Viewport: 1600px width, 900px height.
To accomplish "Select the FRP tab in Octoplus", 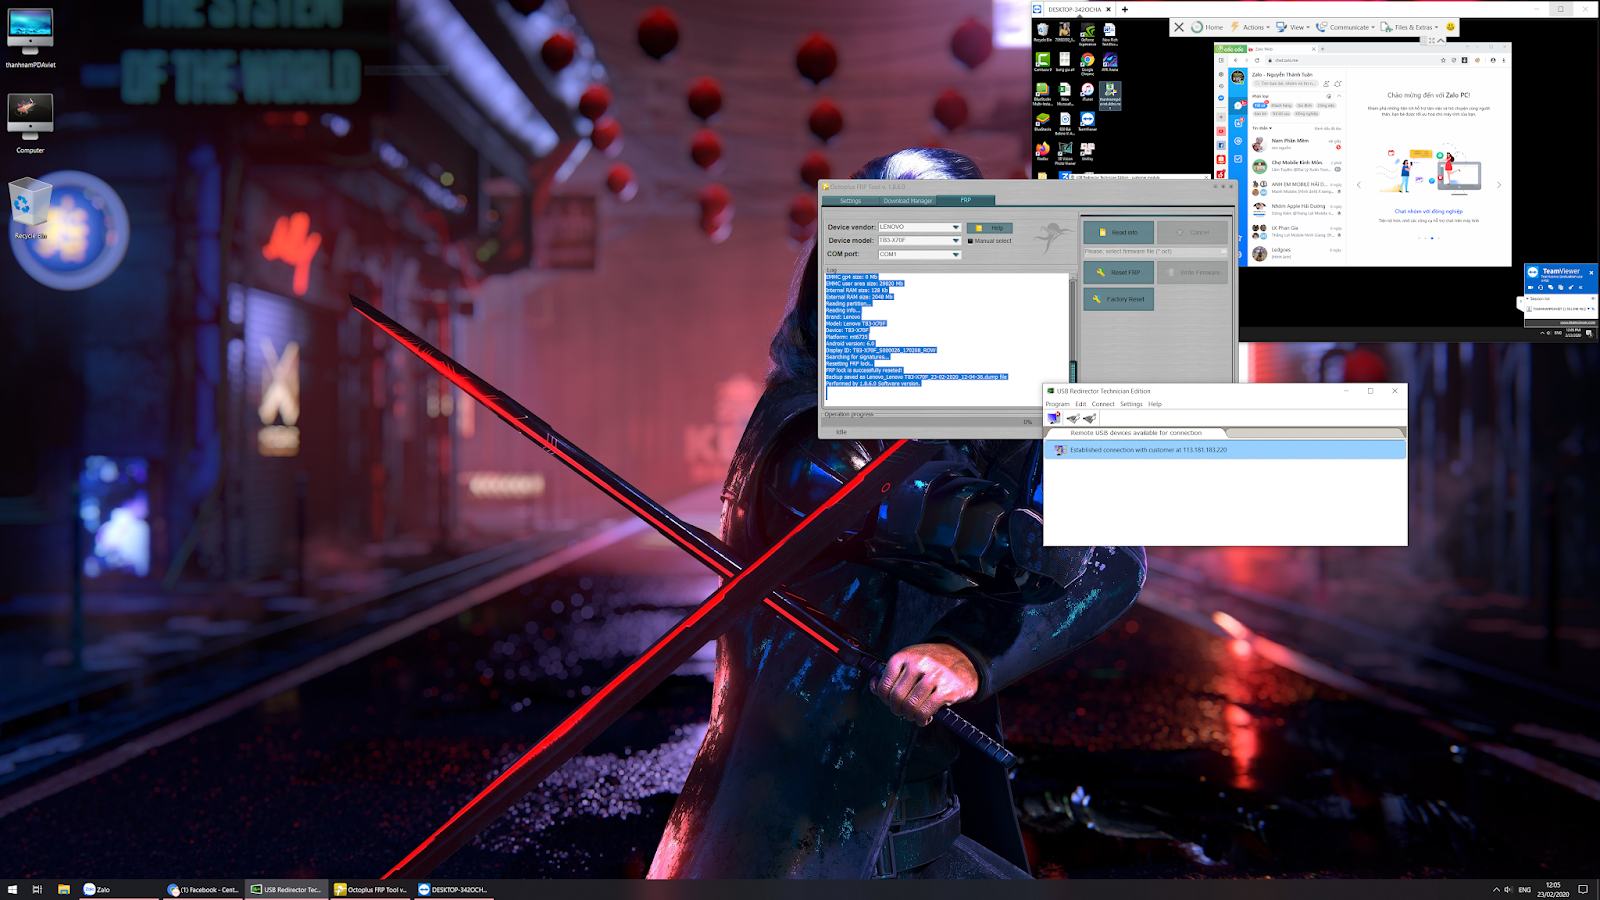I will pyautogui.click(x=966, y=200).
